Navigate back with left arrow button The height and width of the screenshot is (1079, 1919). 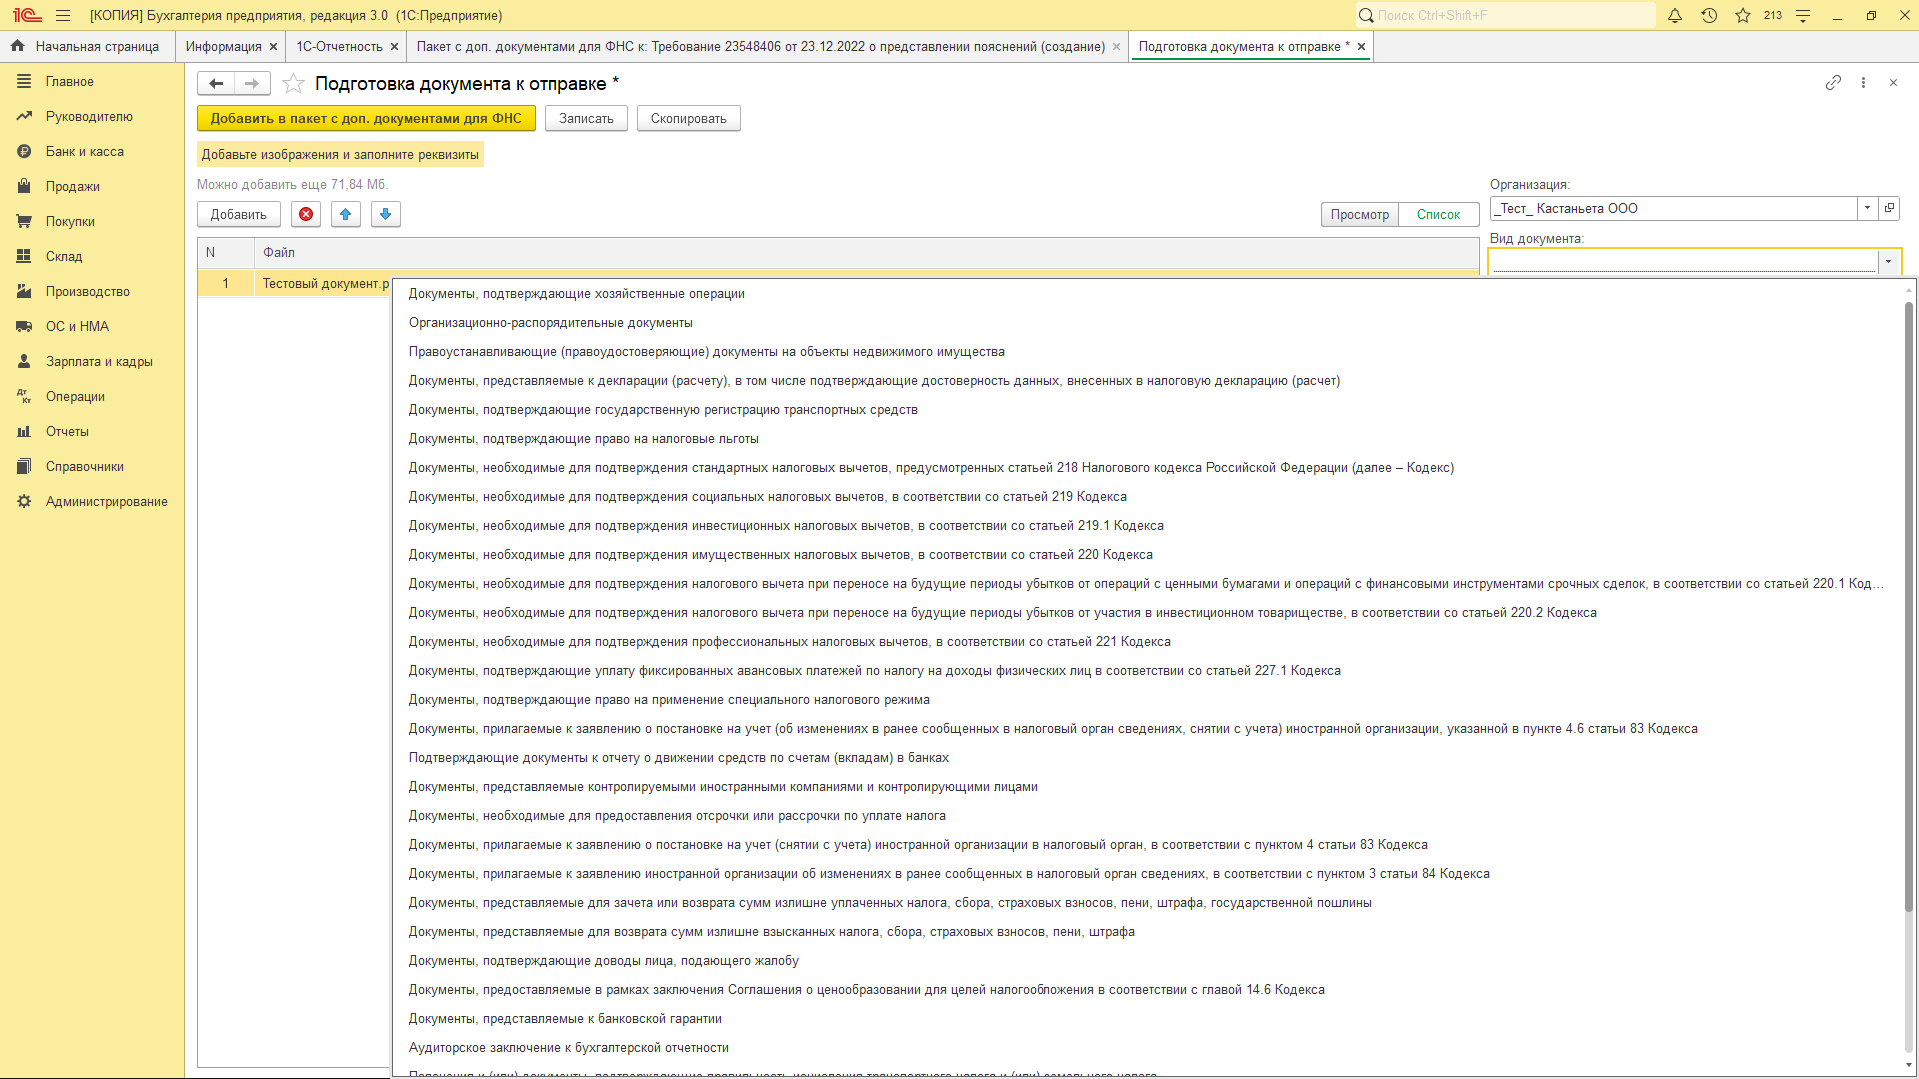click(x=216, y=84)
